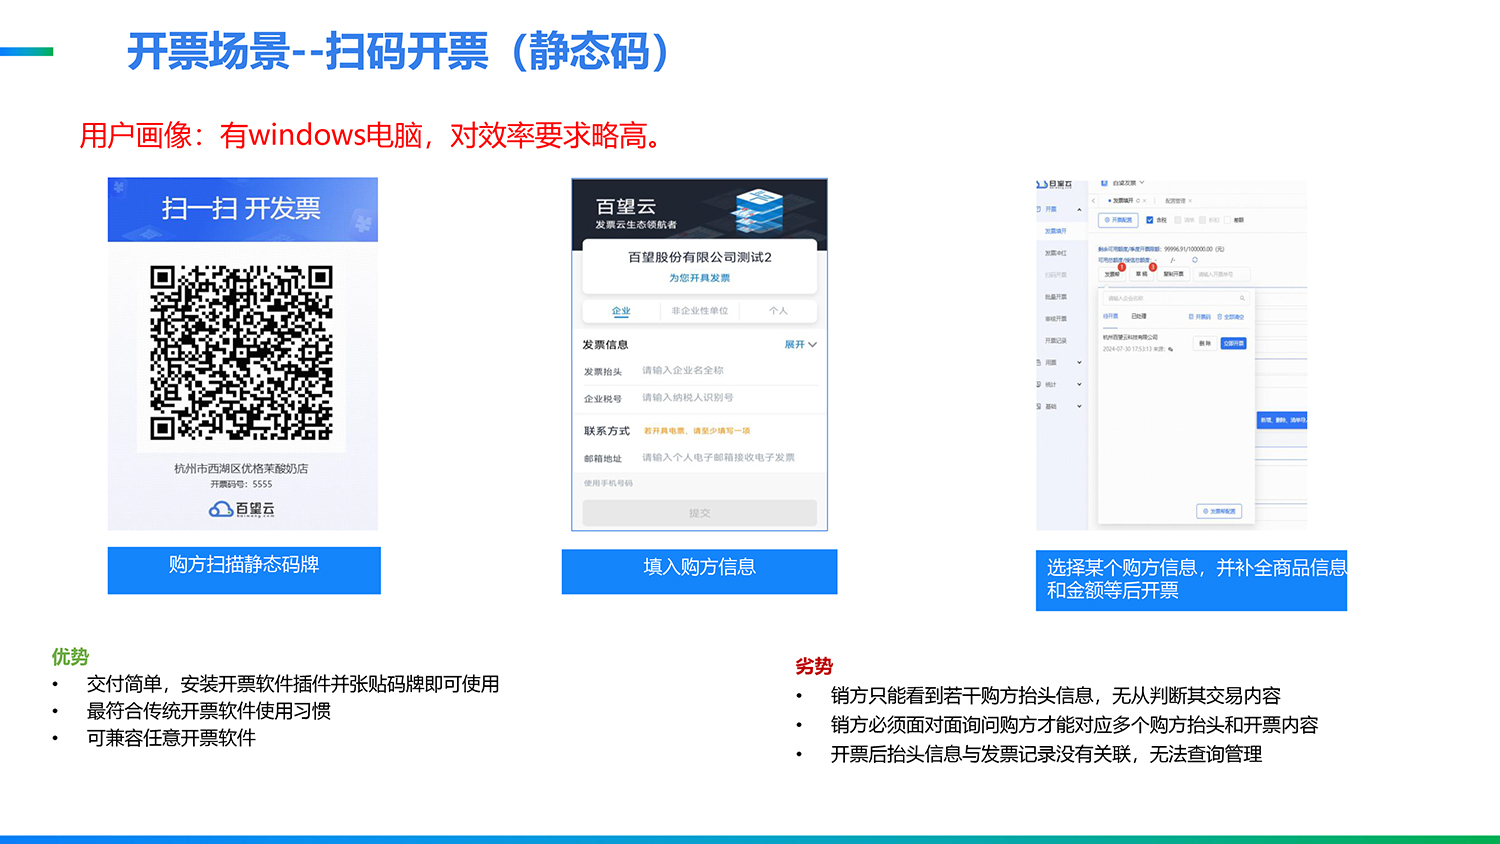
Task: Click the 开票配置 settings button
Action: click(1118, 220)
